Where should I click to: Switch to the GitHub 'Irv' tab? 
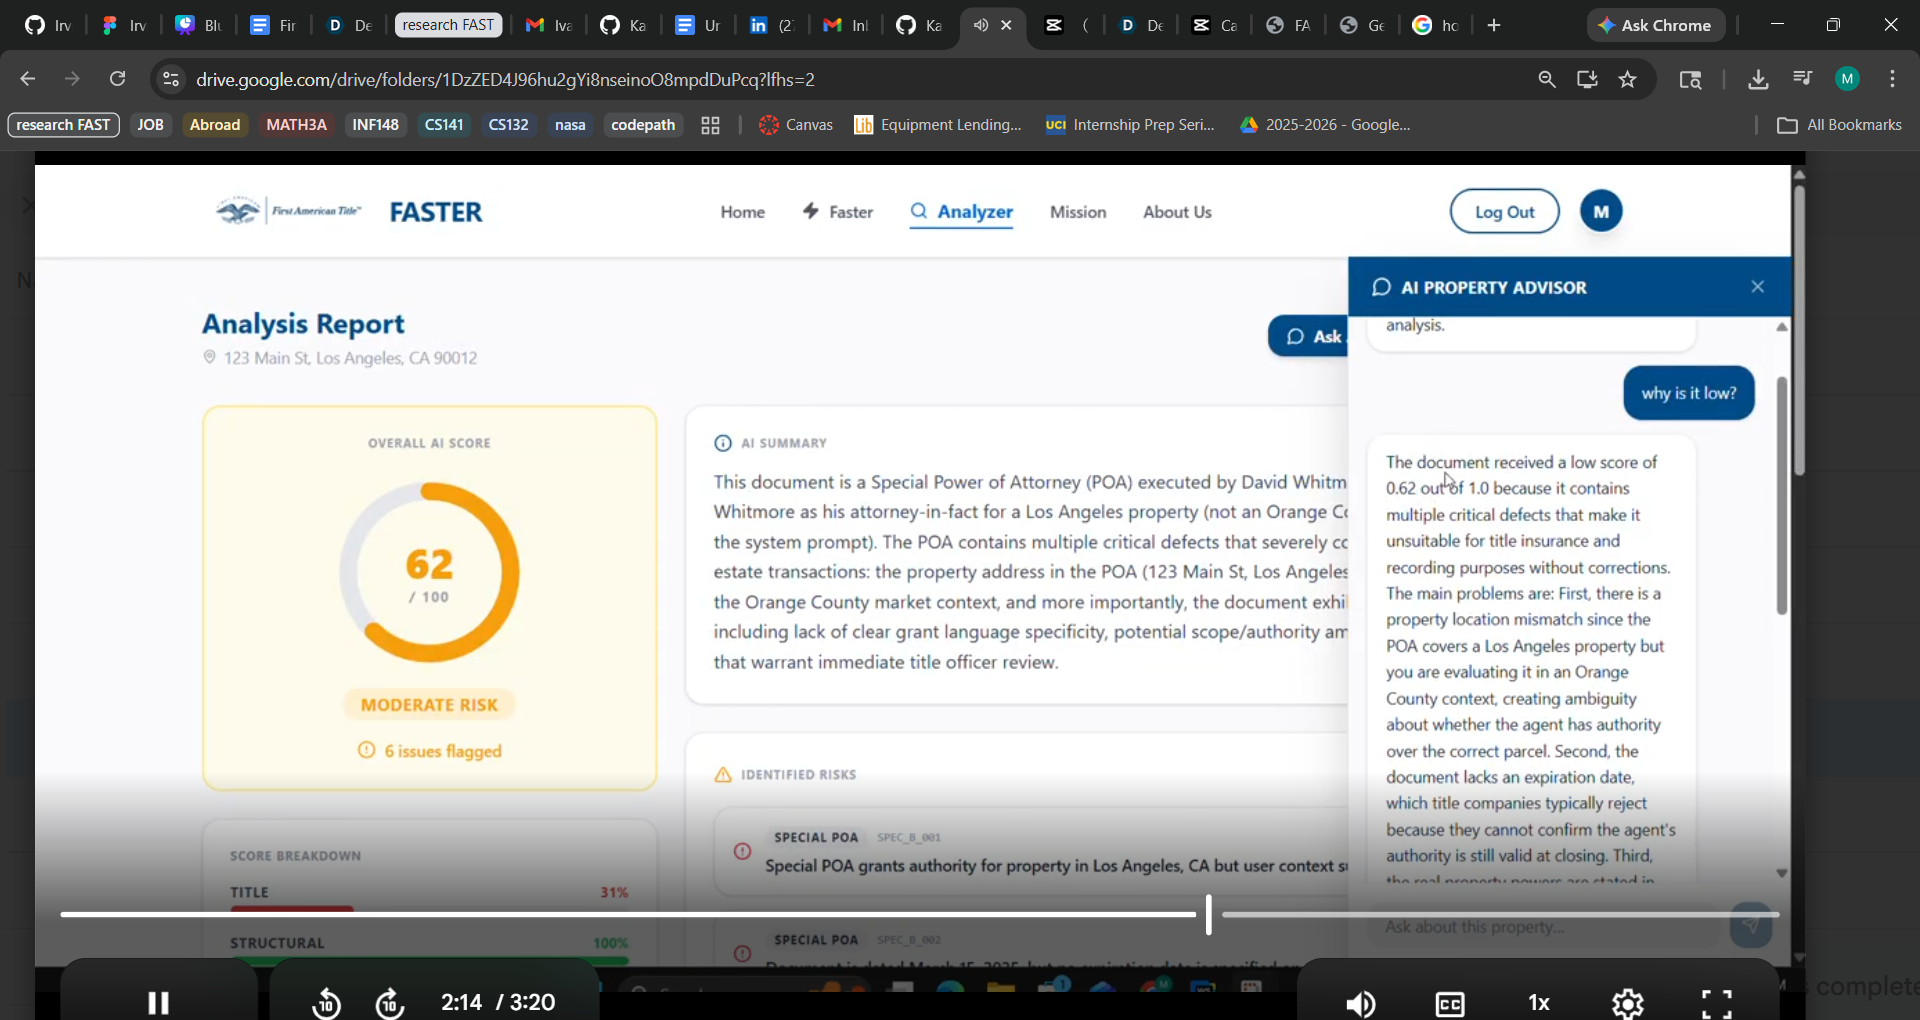point(48,25)
